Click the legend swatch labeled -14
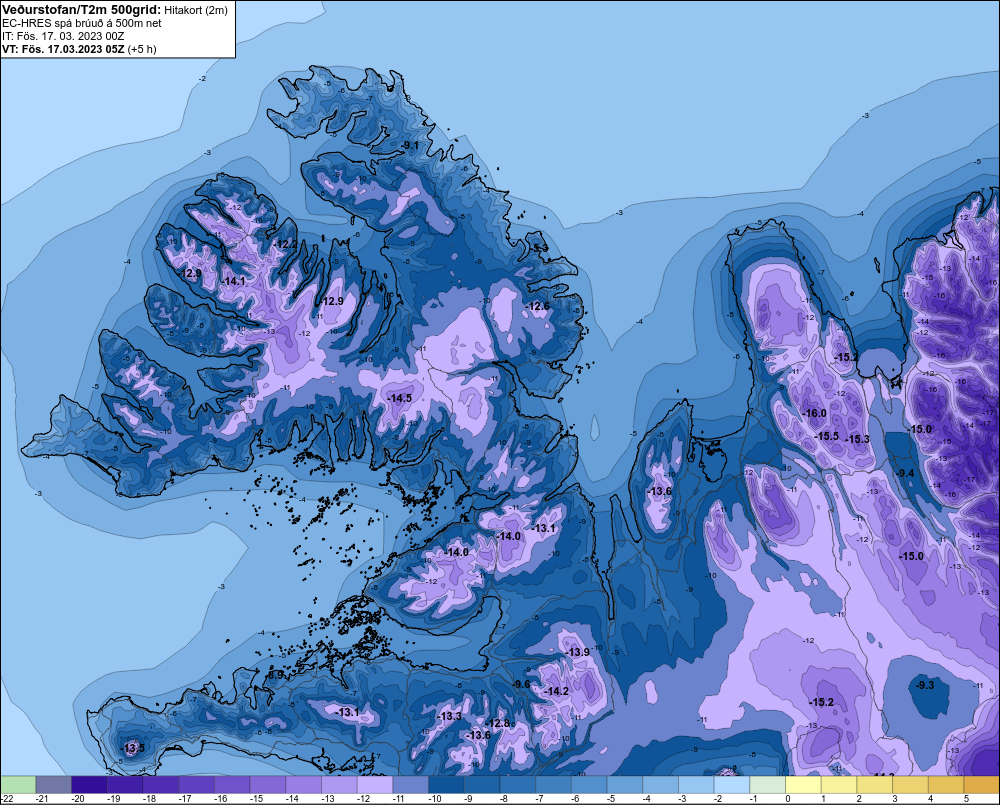The width and height of the screenshot is (1000, 805). (x=304, y=785)
